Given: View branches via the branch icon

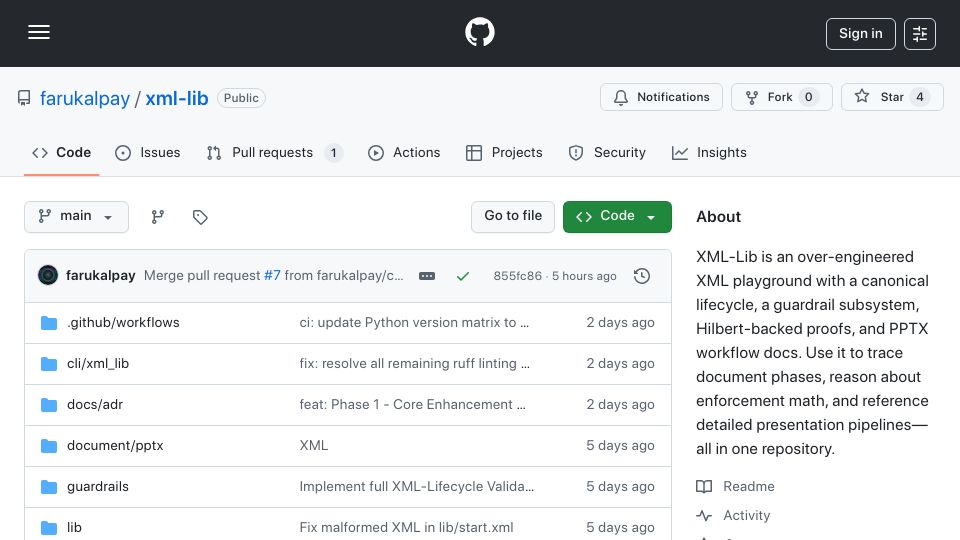Looking at the screenshot, I should coord(158,217).
